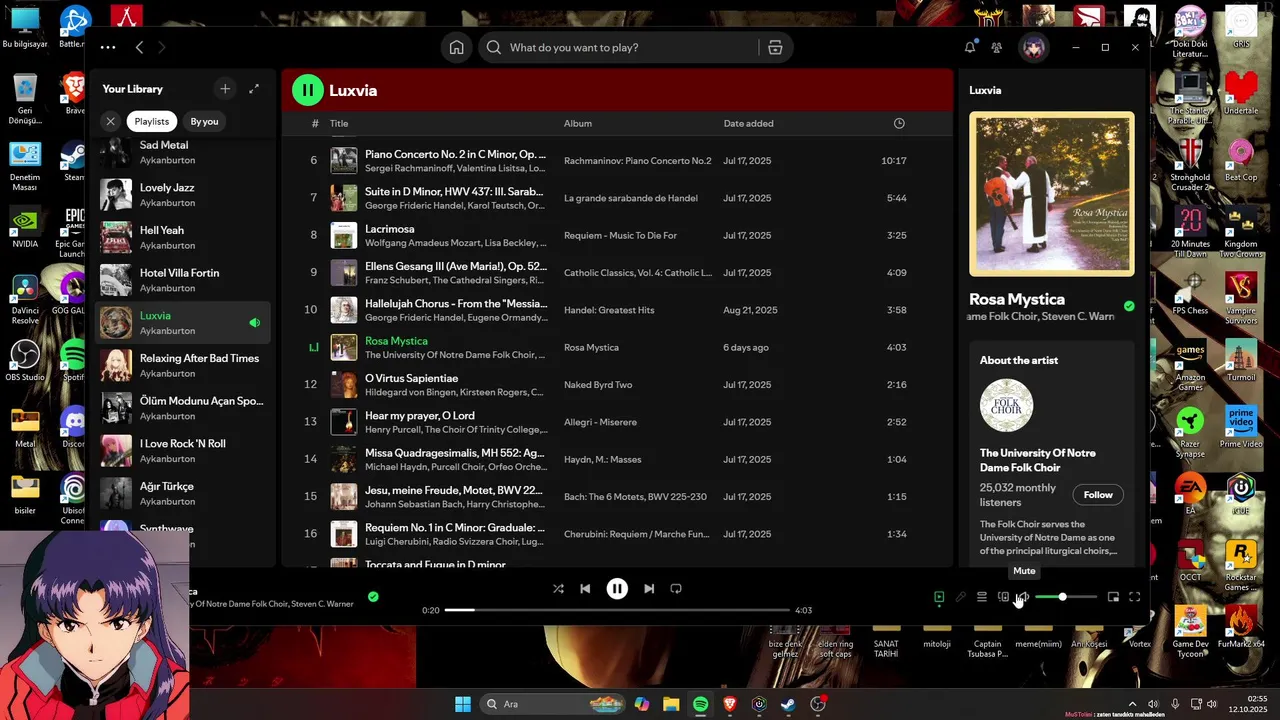Enter full screen mode

pyautogui.click(x=1135, y=597)
